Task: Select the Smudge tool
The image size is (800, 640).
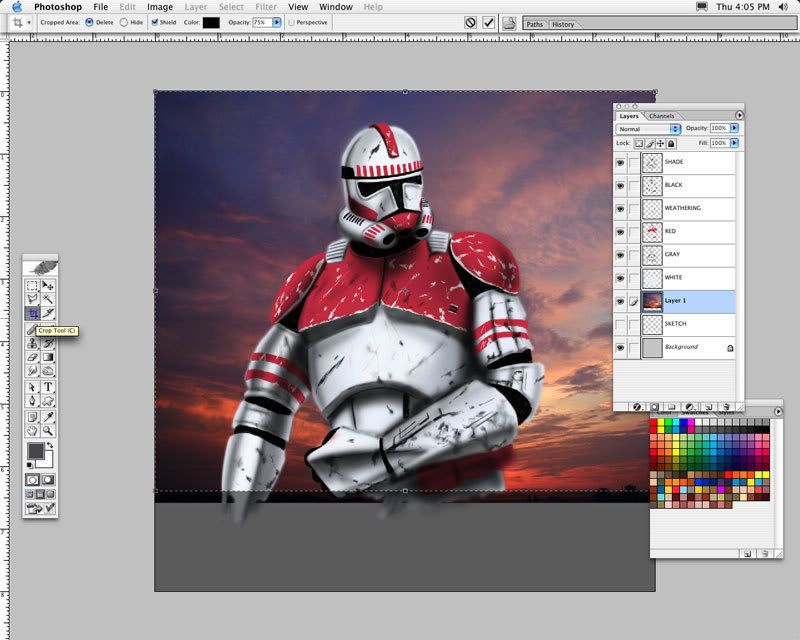Action: pos(32,371)
